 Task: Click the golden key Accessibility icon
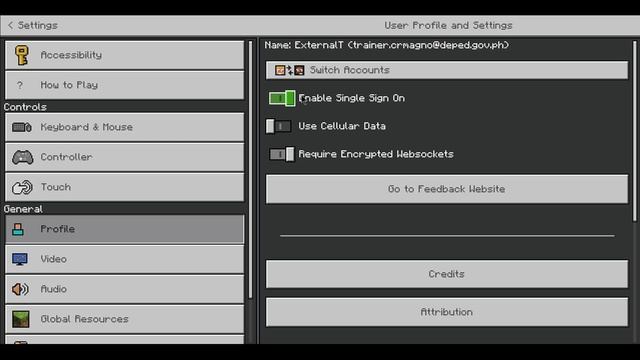coord(21,55)
